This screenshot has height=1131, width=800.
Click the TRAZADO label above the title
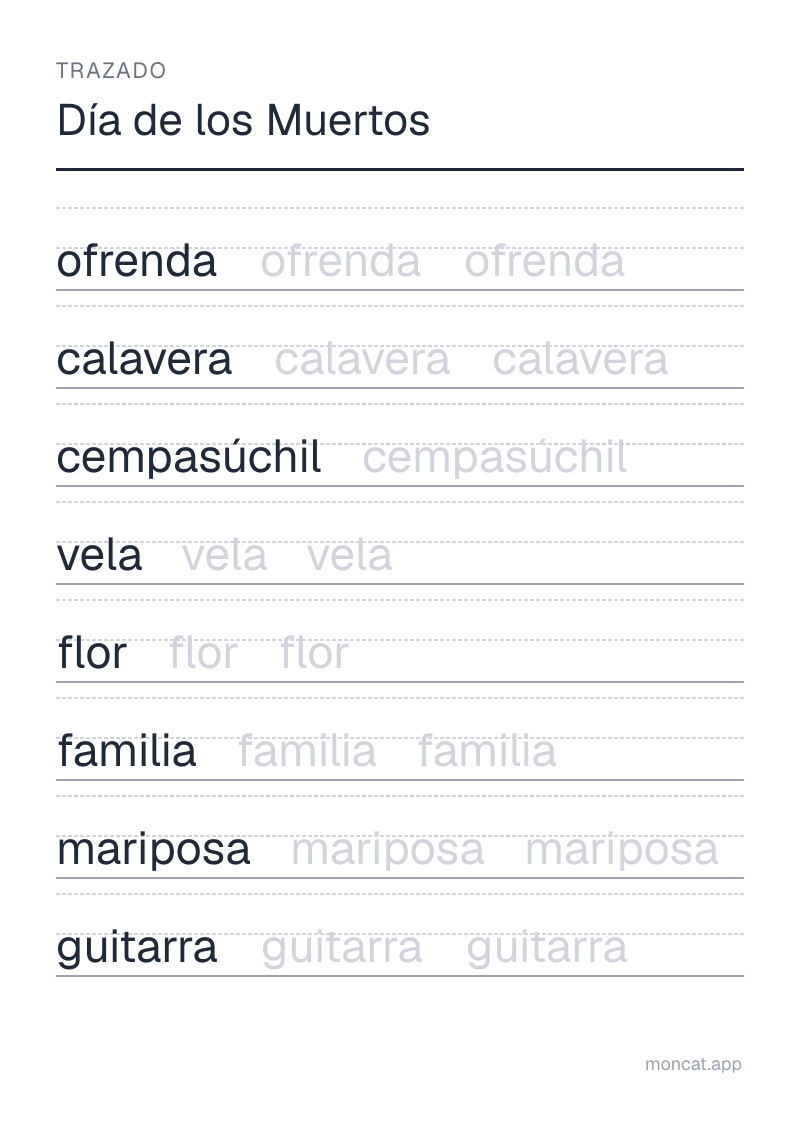coord(112,71)
